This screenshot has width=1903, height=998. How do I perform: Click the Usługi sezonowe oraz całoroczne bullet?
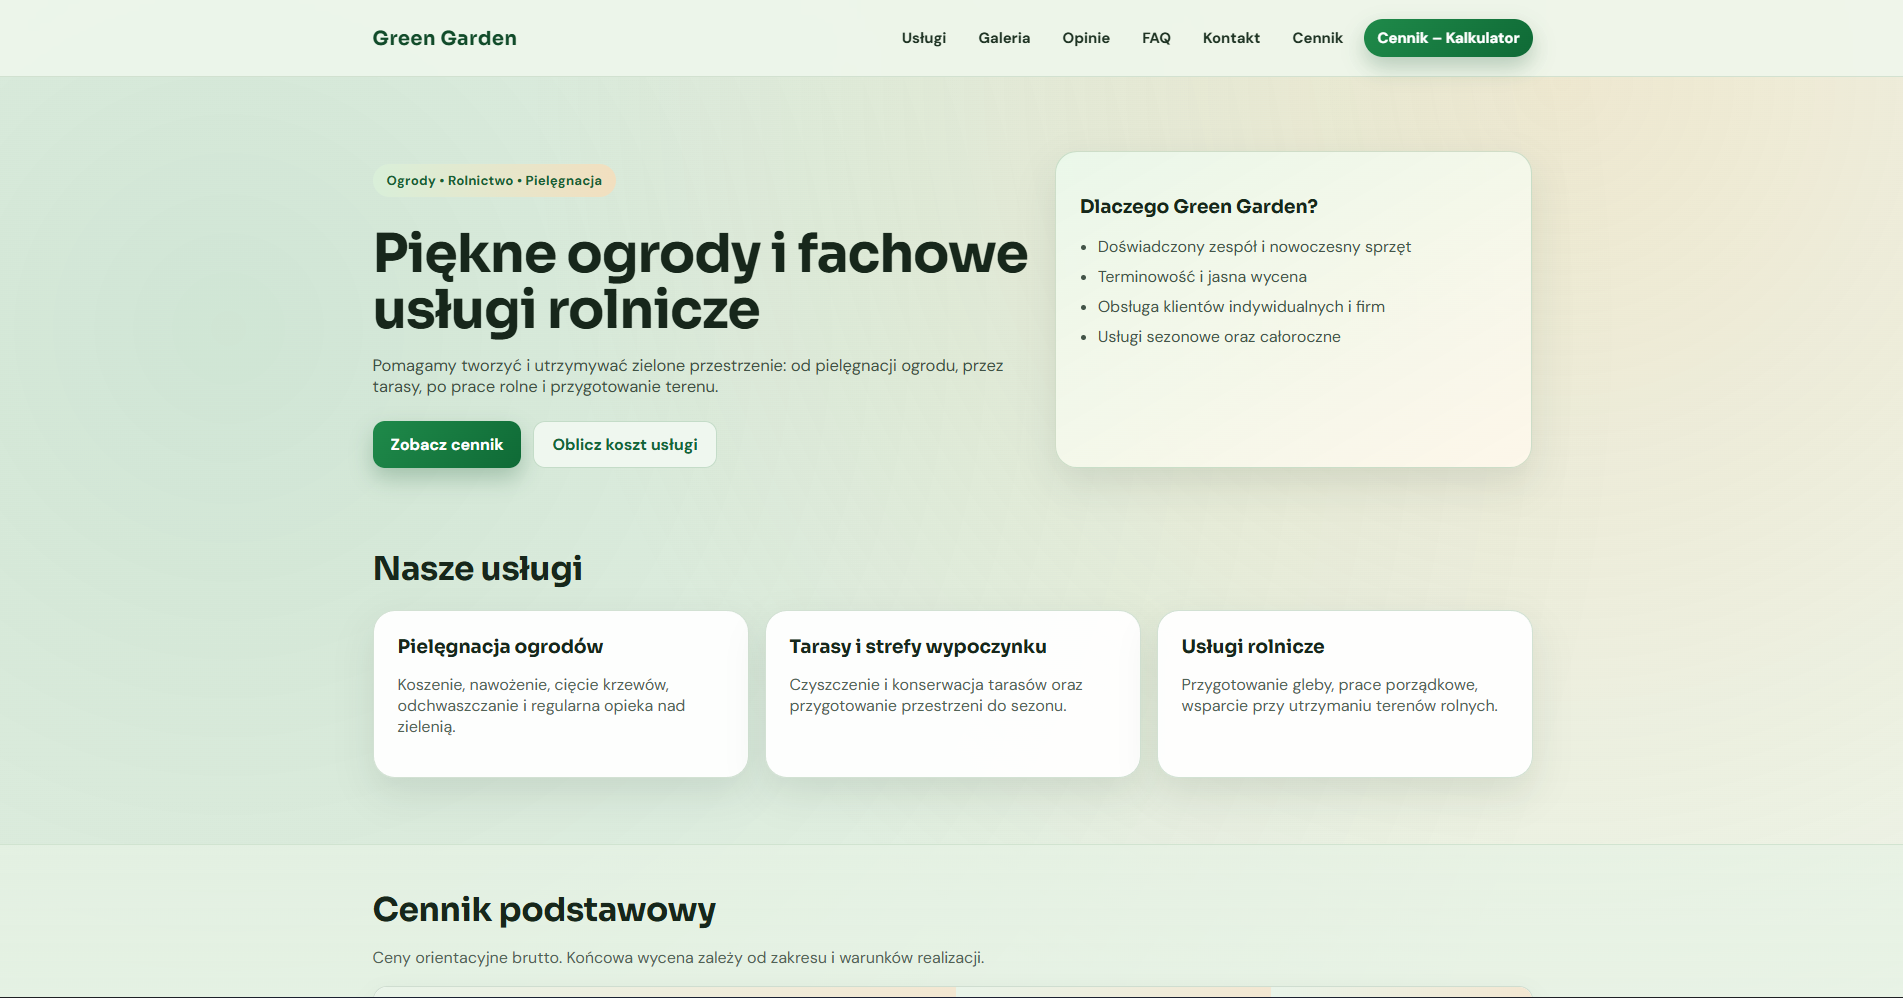pos(1218,337)
